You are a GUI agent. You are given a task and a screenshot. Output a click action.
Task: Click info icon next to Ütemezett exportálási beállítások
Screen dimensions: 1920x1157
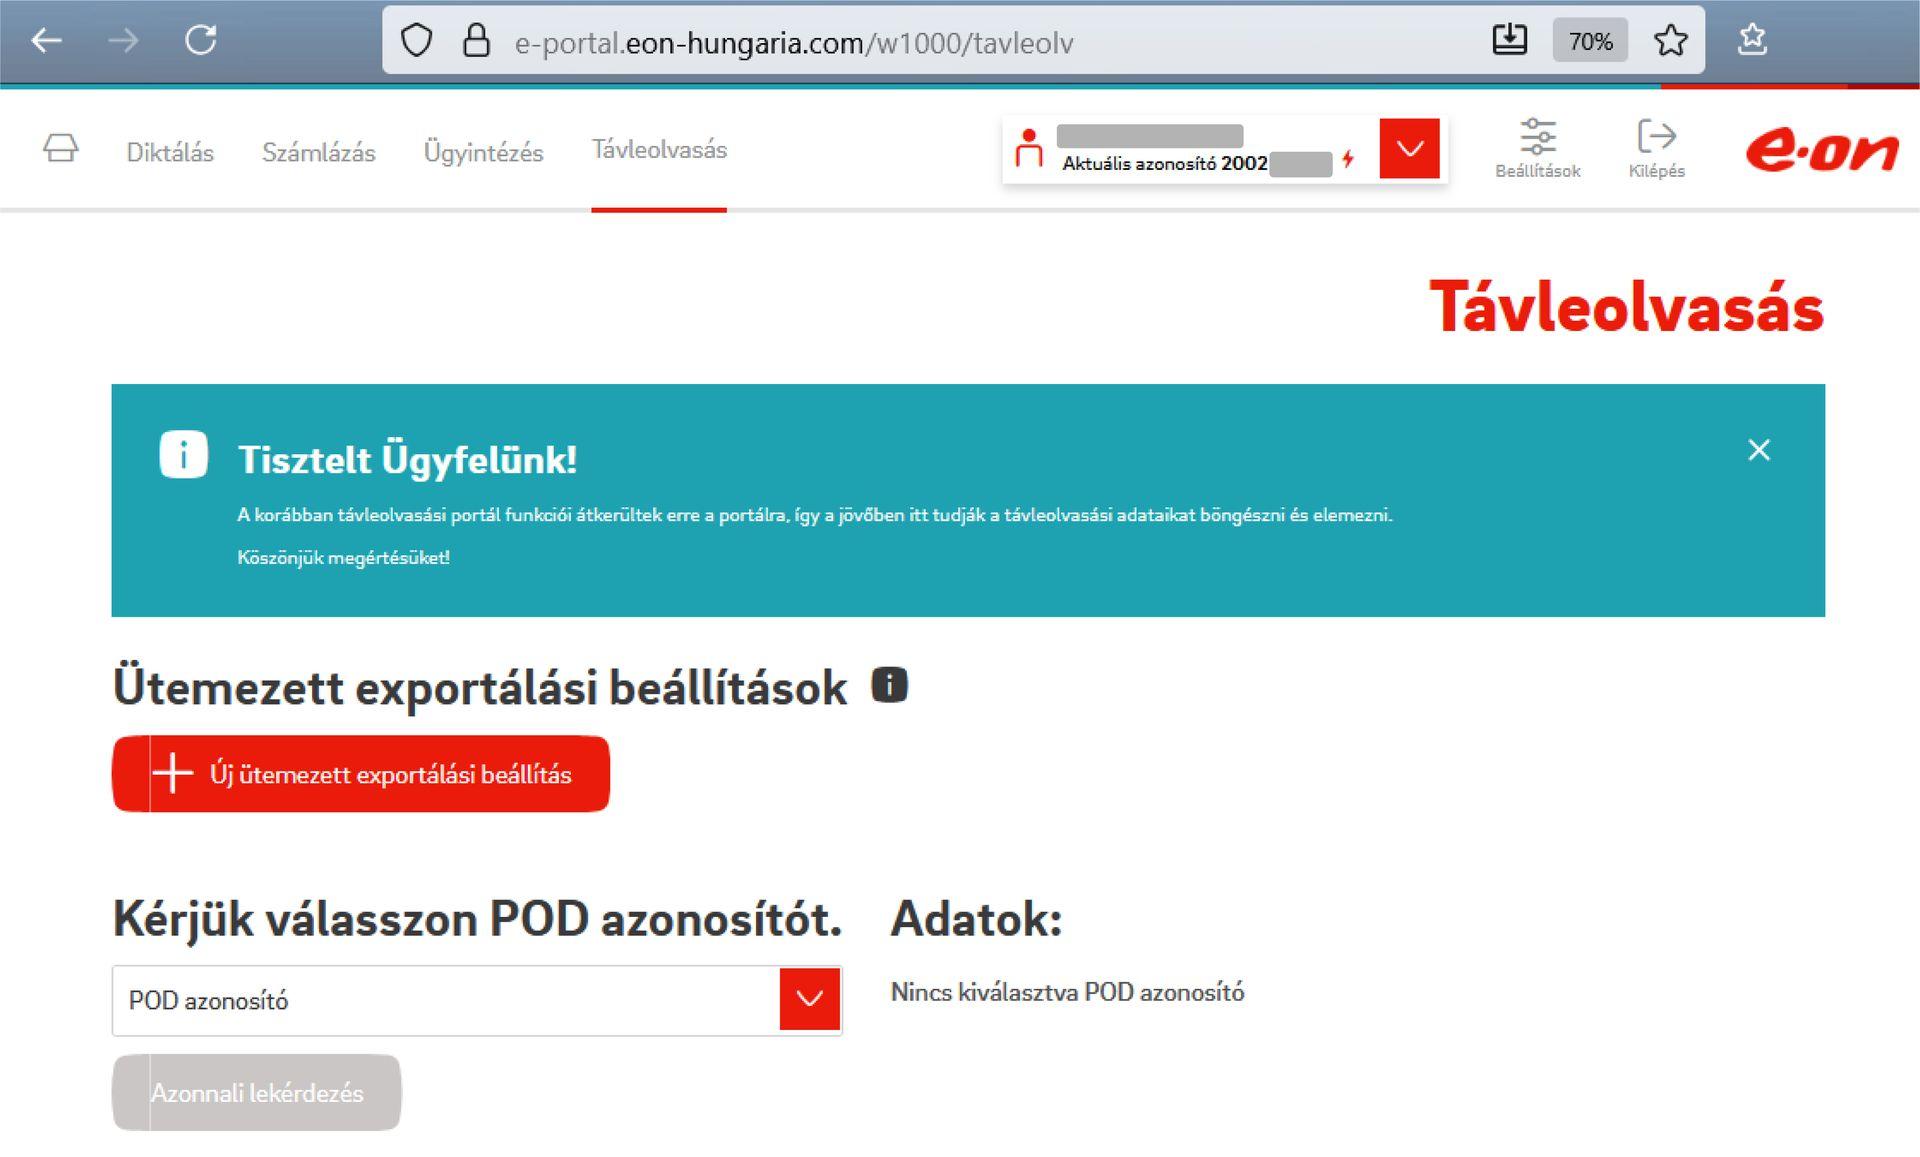click(x=889, y=686)
